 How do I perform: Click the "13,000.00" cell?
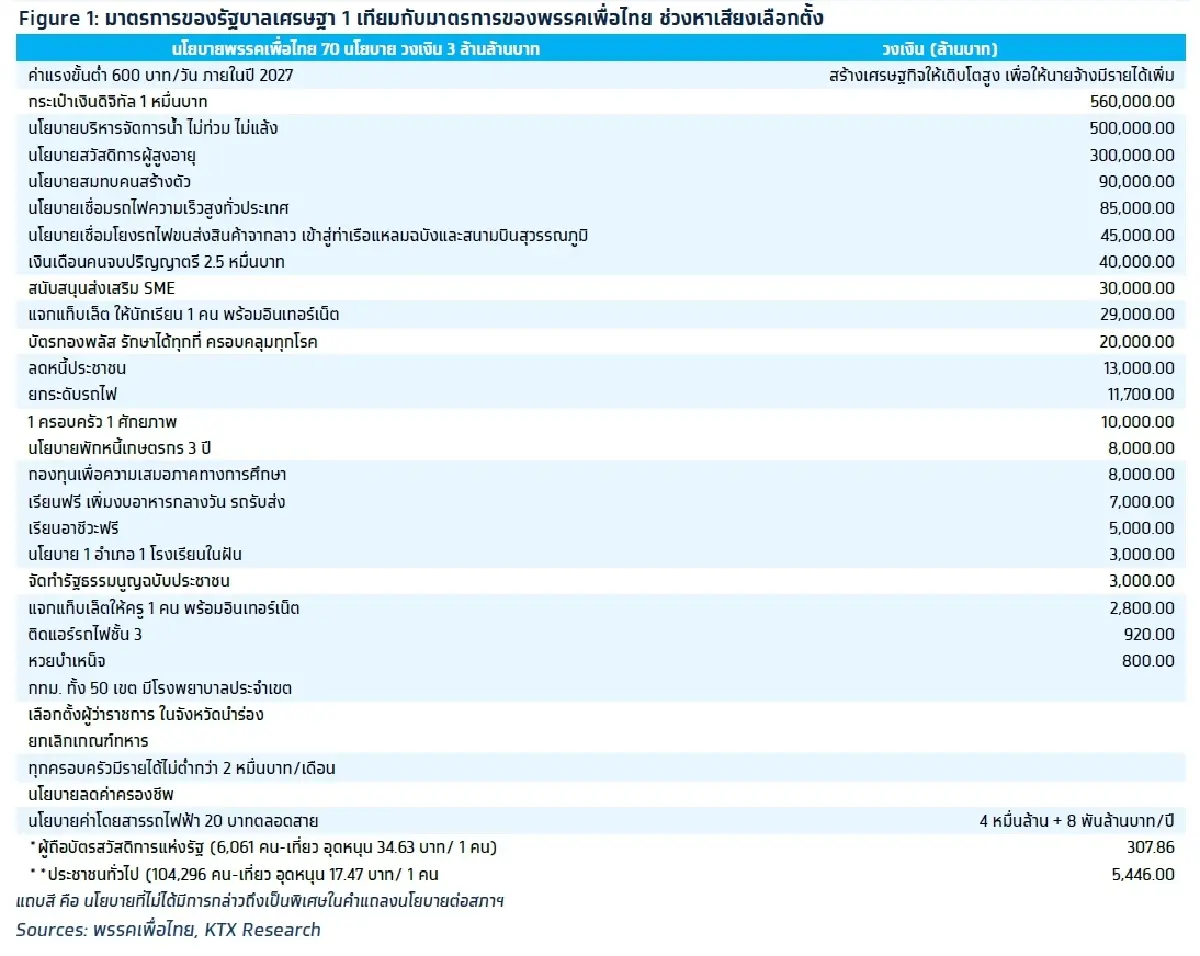pos(1137,368)
